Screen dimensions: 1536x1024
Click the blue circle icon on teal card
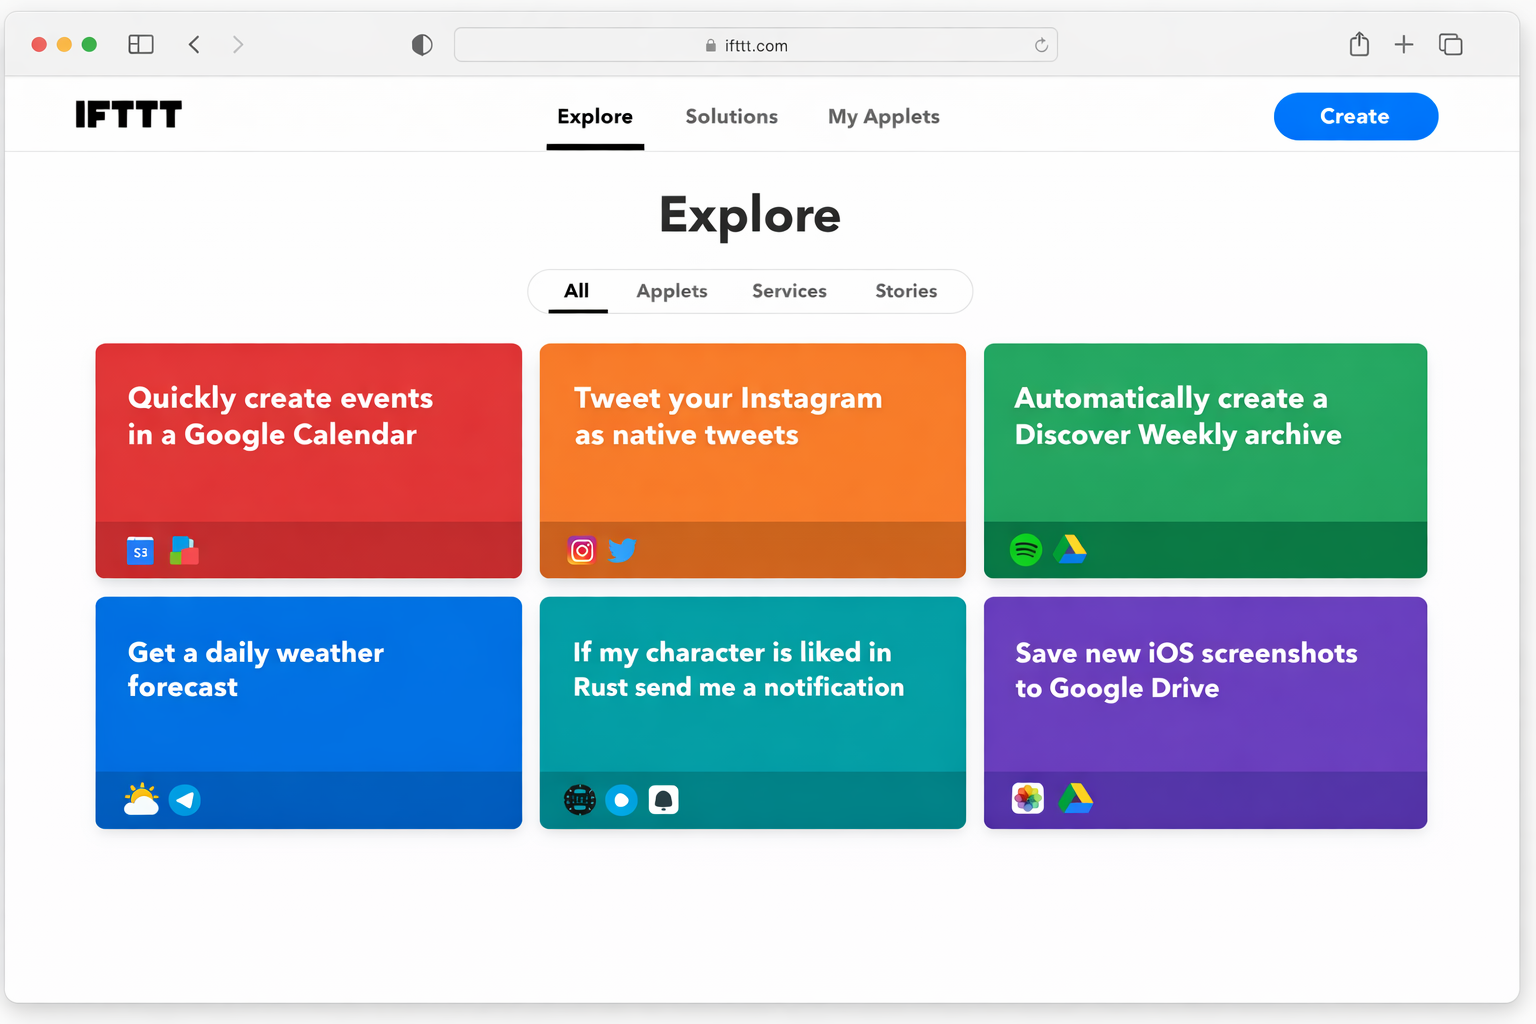point(621,800)
